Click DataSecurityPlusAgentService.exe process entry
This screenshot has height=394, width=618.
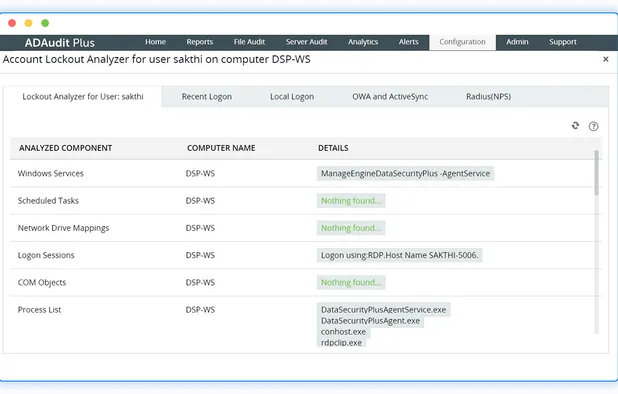click(383, 310)
